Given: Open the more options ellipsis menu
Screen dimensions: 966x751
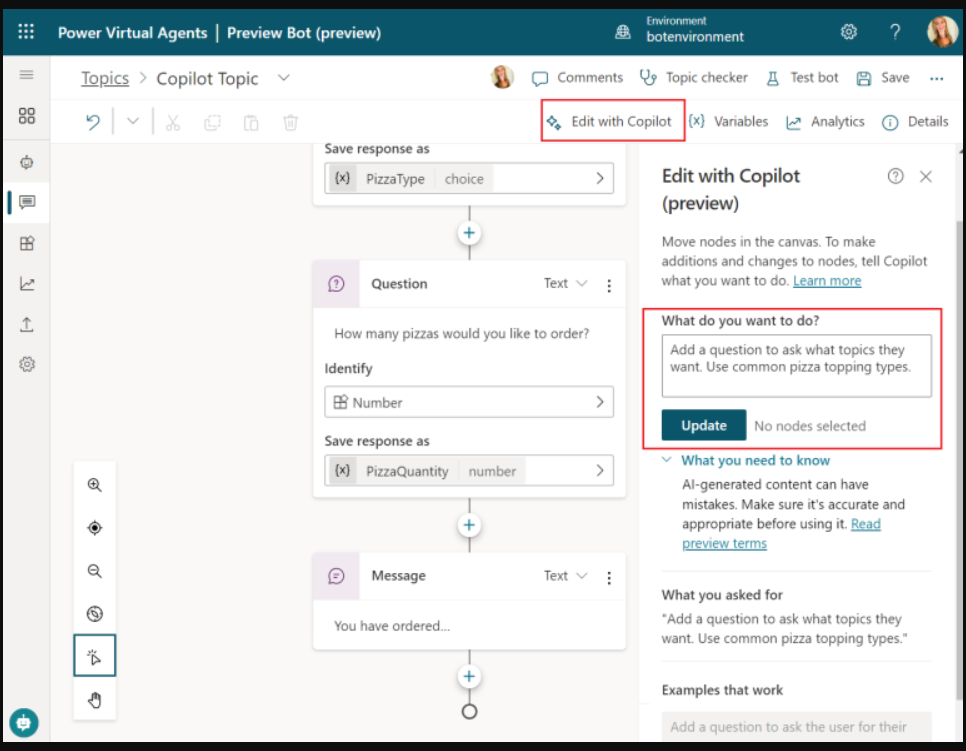Looking at the screenshot, I should [x=936, y=78].
